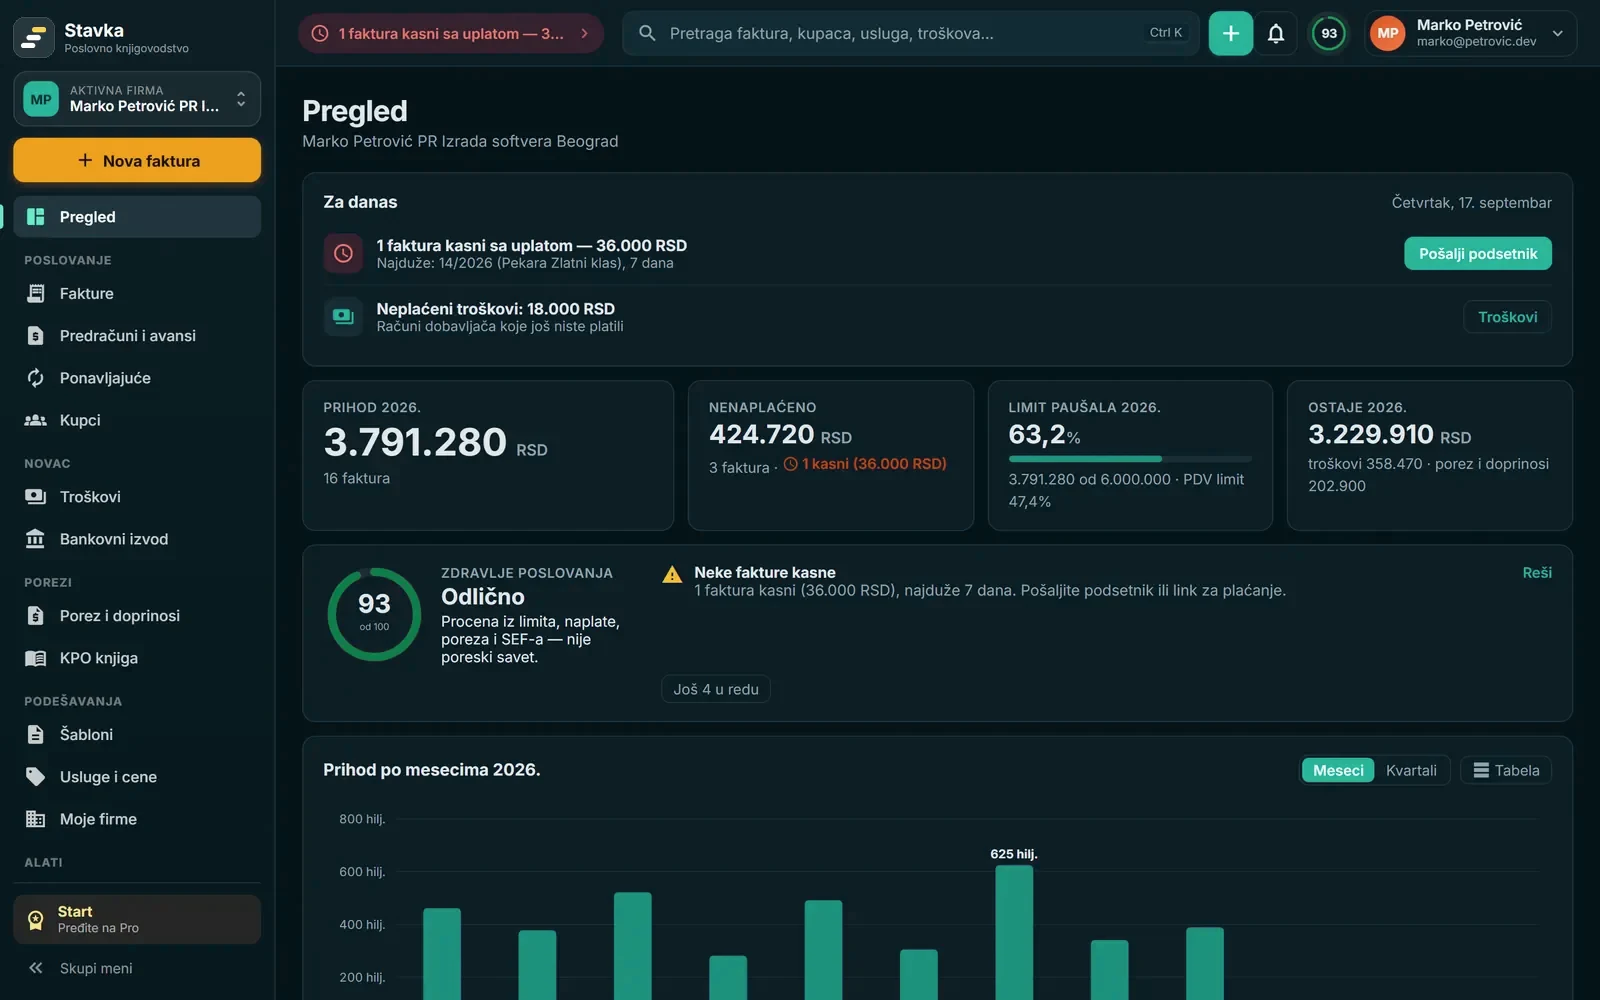Click the Usluge i cene tag icon

[36, 777]
